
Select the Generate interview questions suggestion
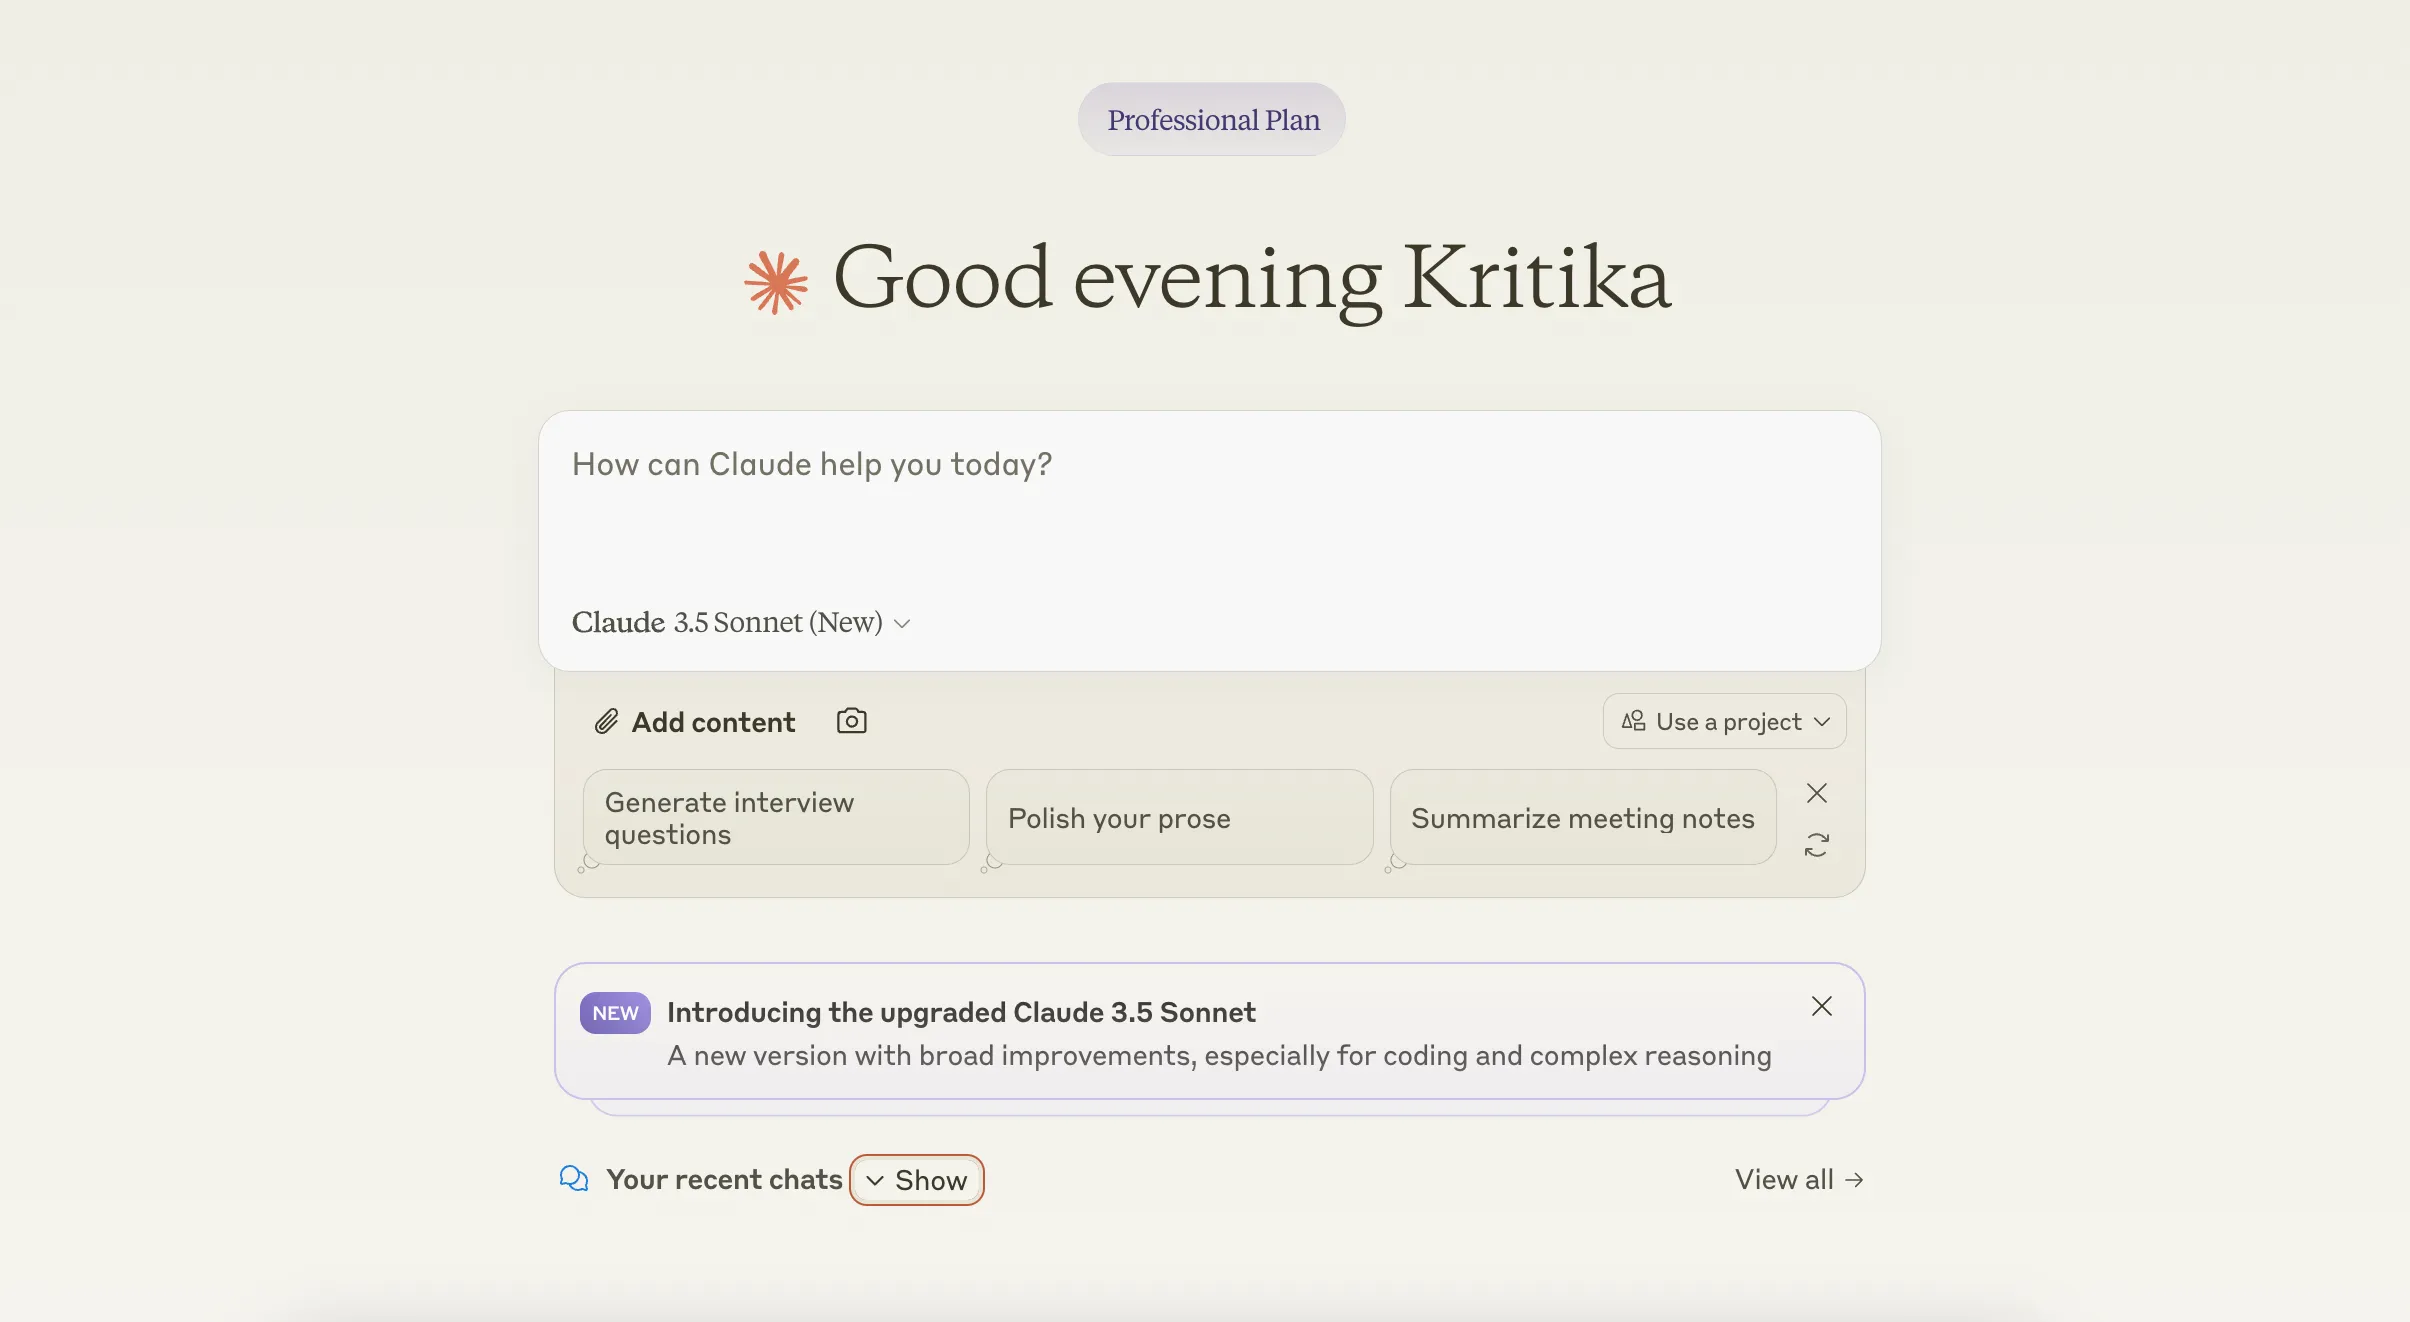[x=776, y=818]
